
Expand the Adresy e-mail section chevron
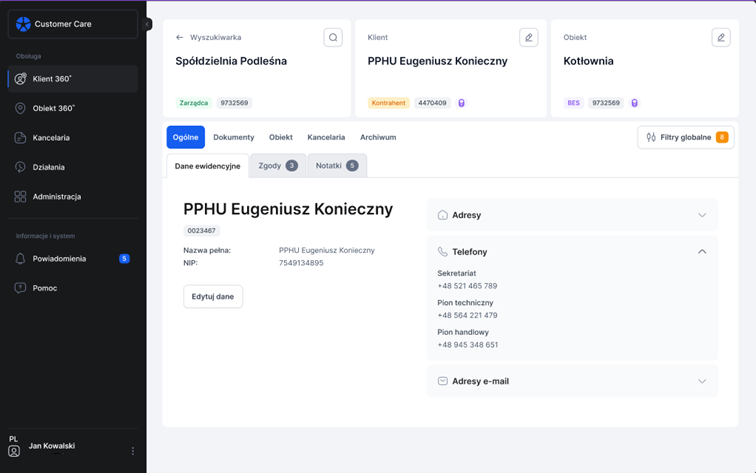click(x=702, y=381)
